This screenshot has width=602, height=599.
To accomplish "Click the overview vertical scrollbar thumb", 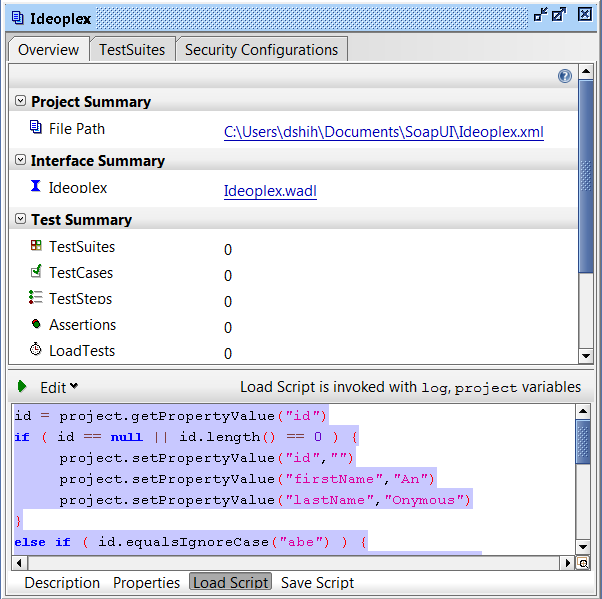I will [x=586, y=176].
